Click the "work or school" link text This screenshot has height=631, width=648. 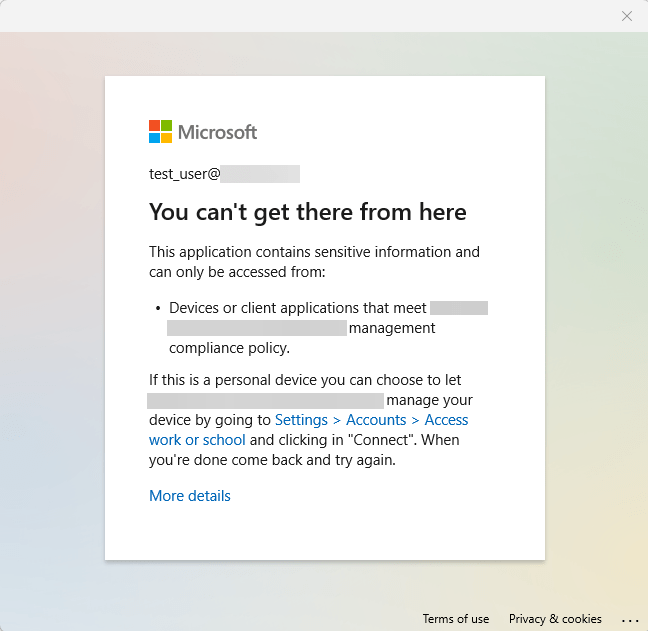[x=197, y=440]
